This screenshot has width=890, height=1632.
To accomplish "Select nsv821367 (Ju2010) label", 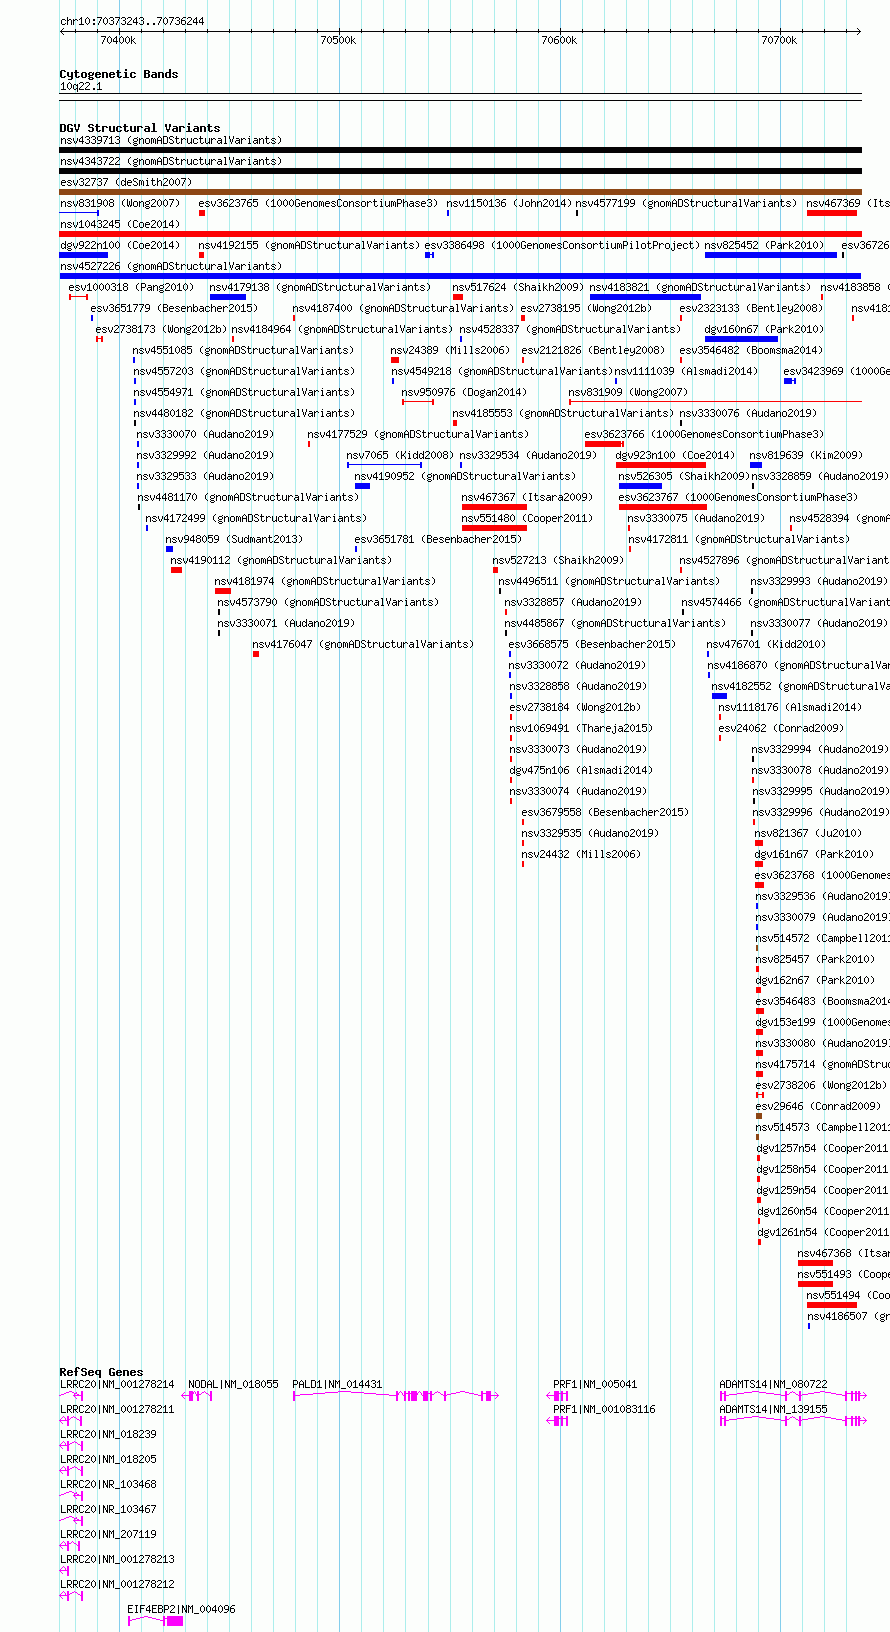I will coord(808,833).
